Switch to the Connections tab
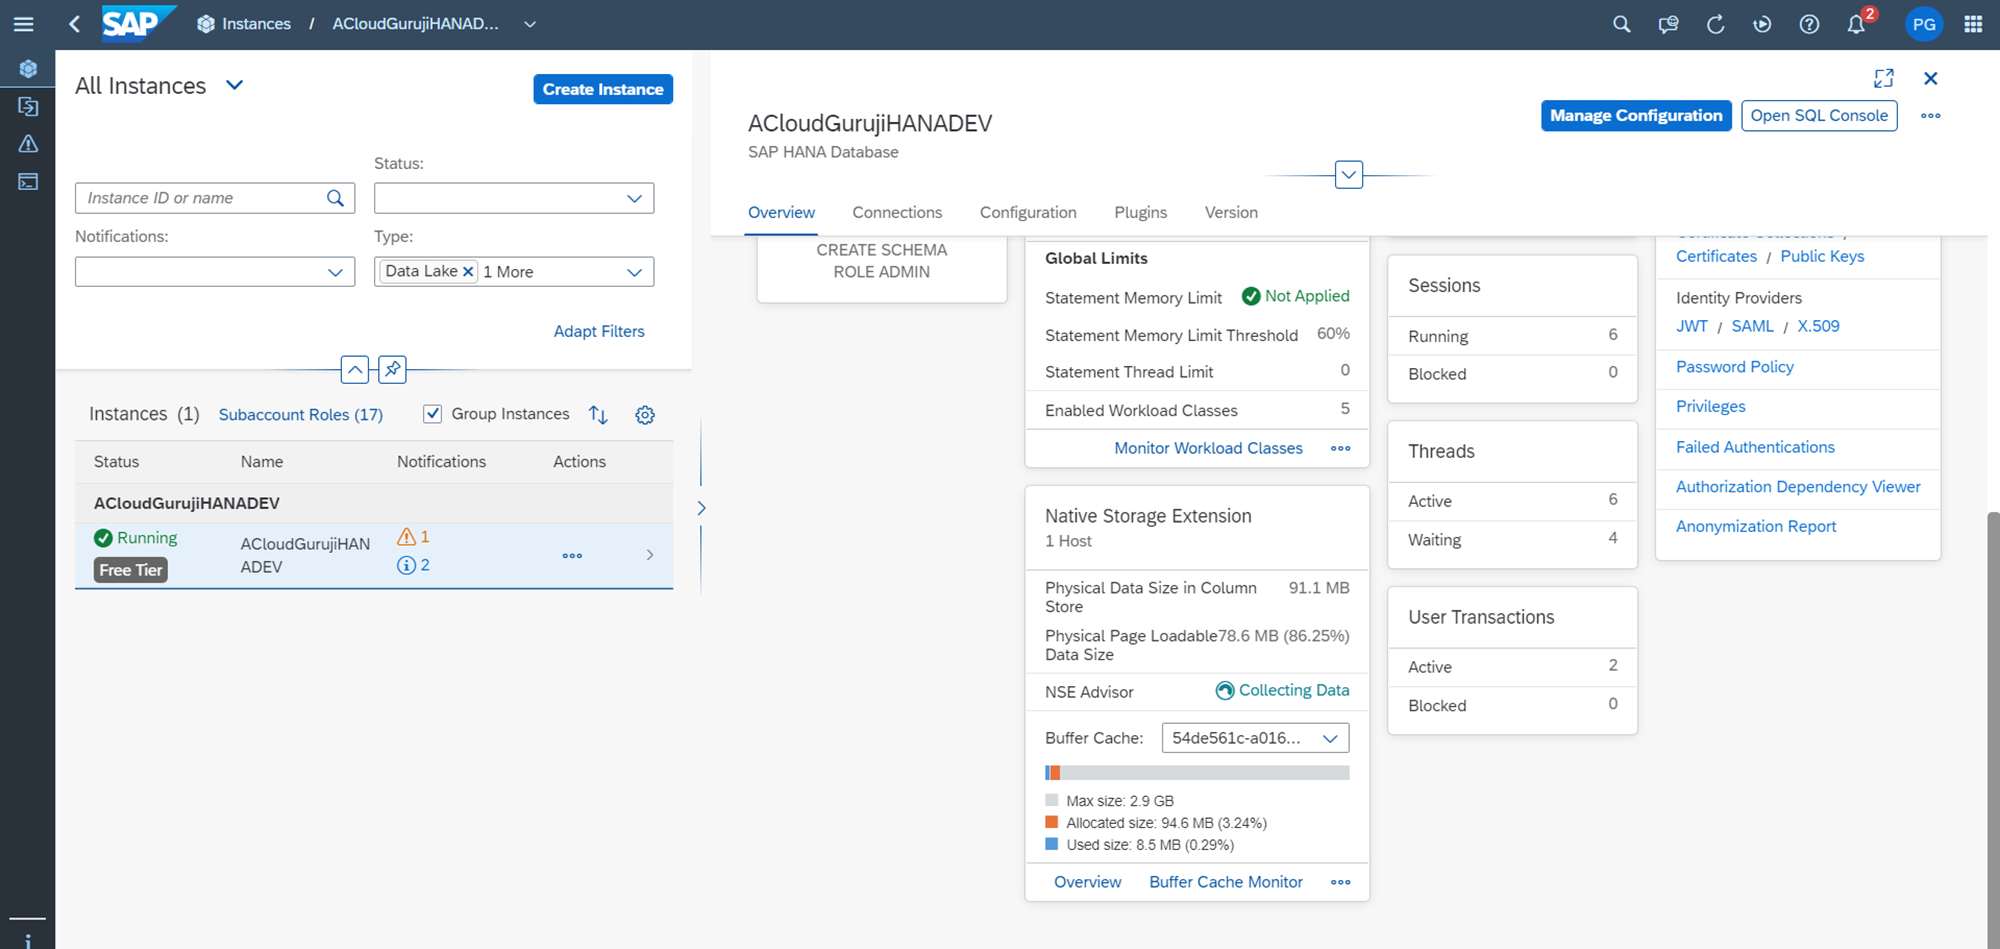 (896, 212)
